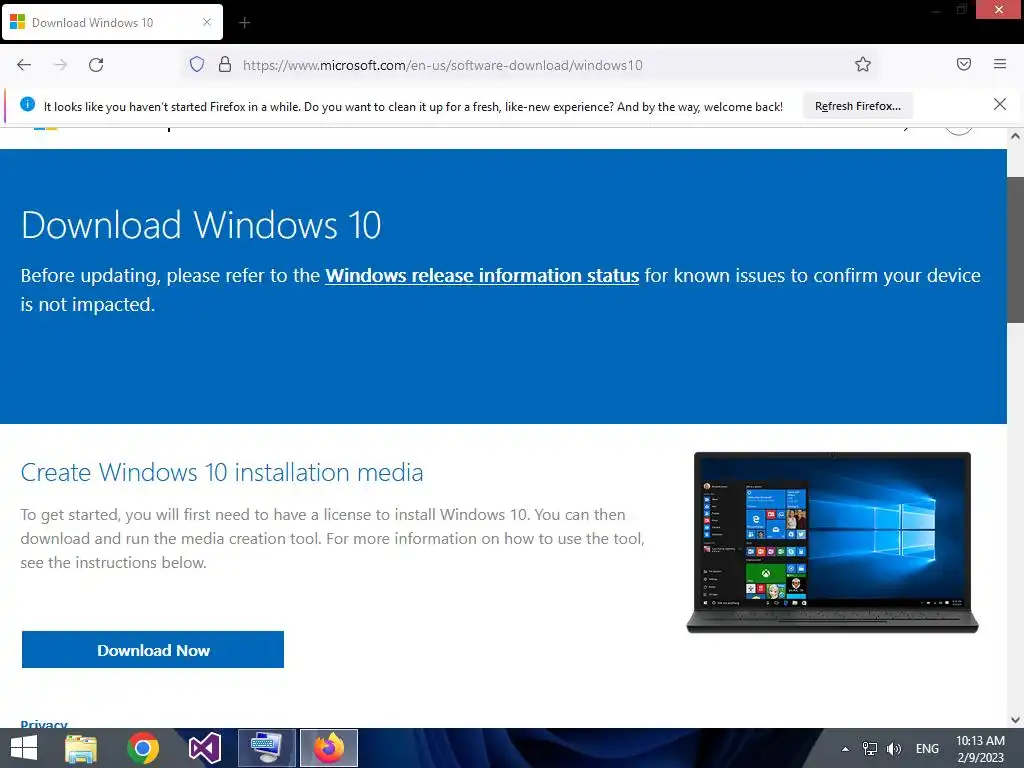Open a new tab with plus button

pos(244,23)
